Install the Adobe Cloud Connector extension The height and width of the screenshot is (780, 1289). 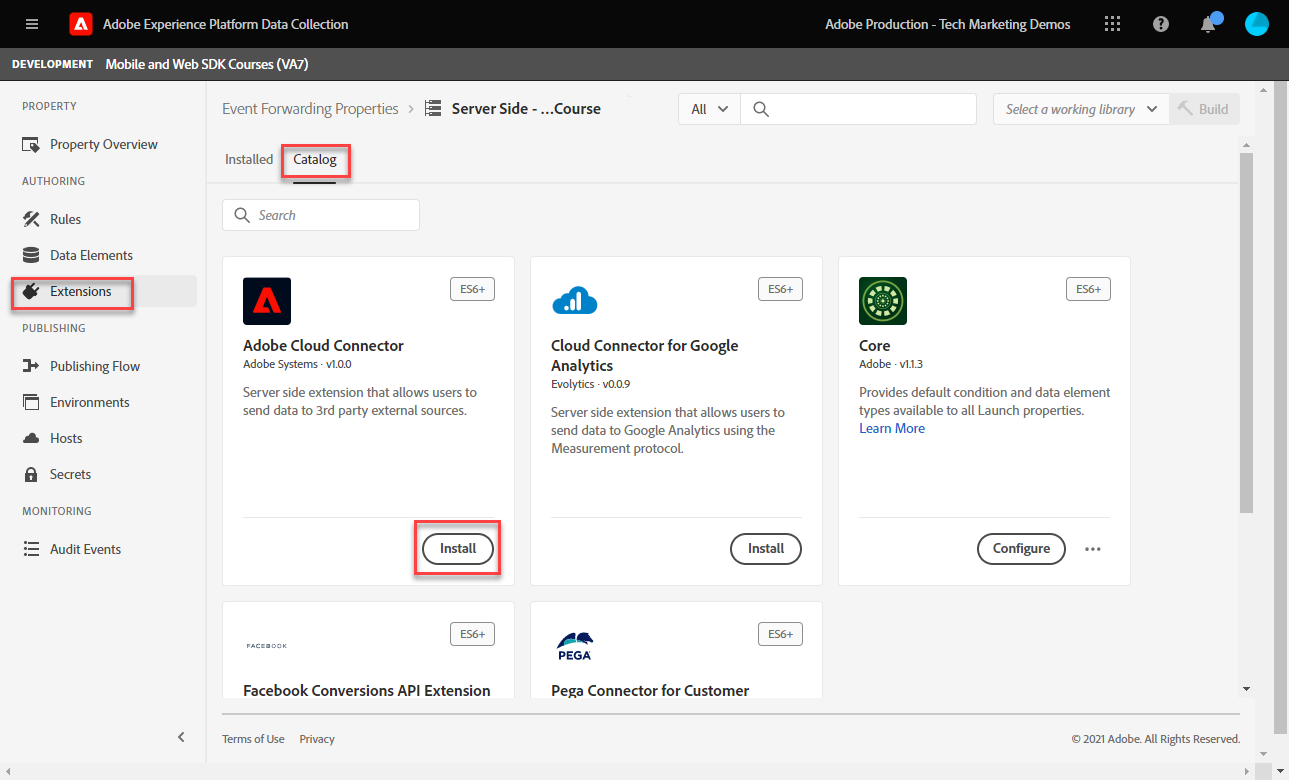[458, 549]
